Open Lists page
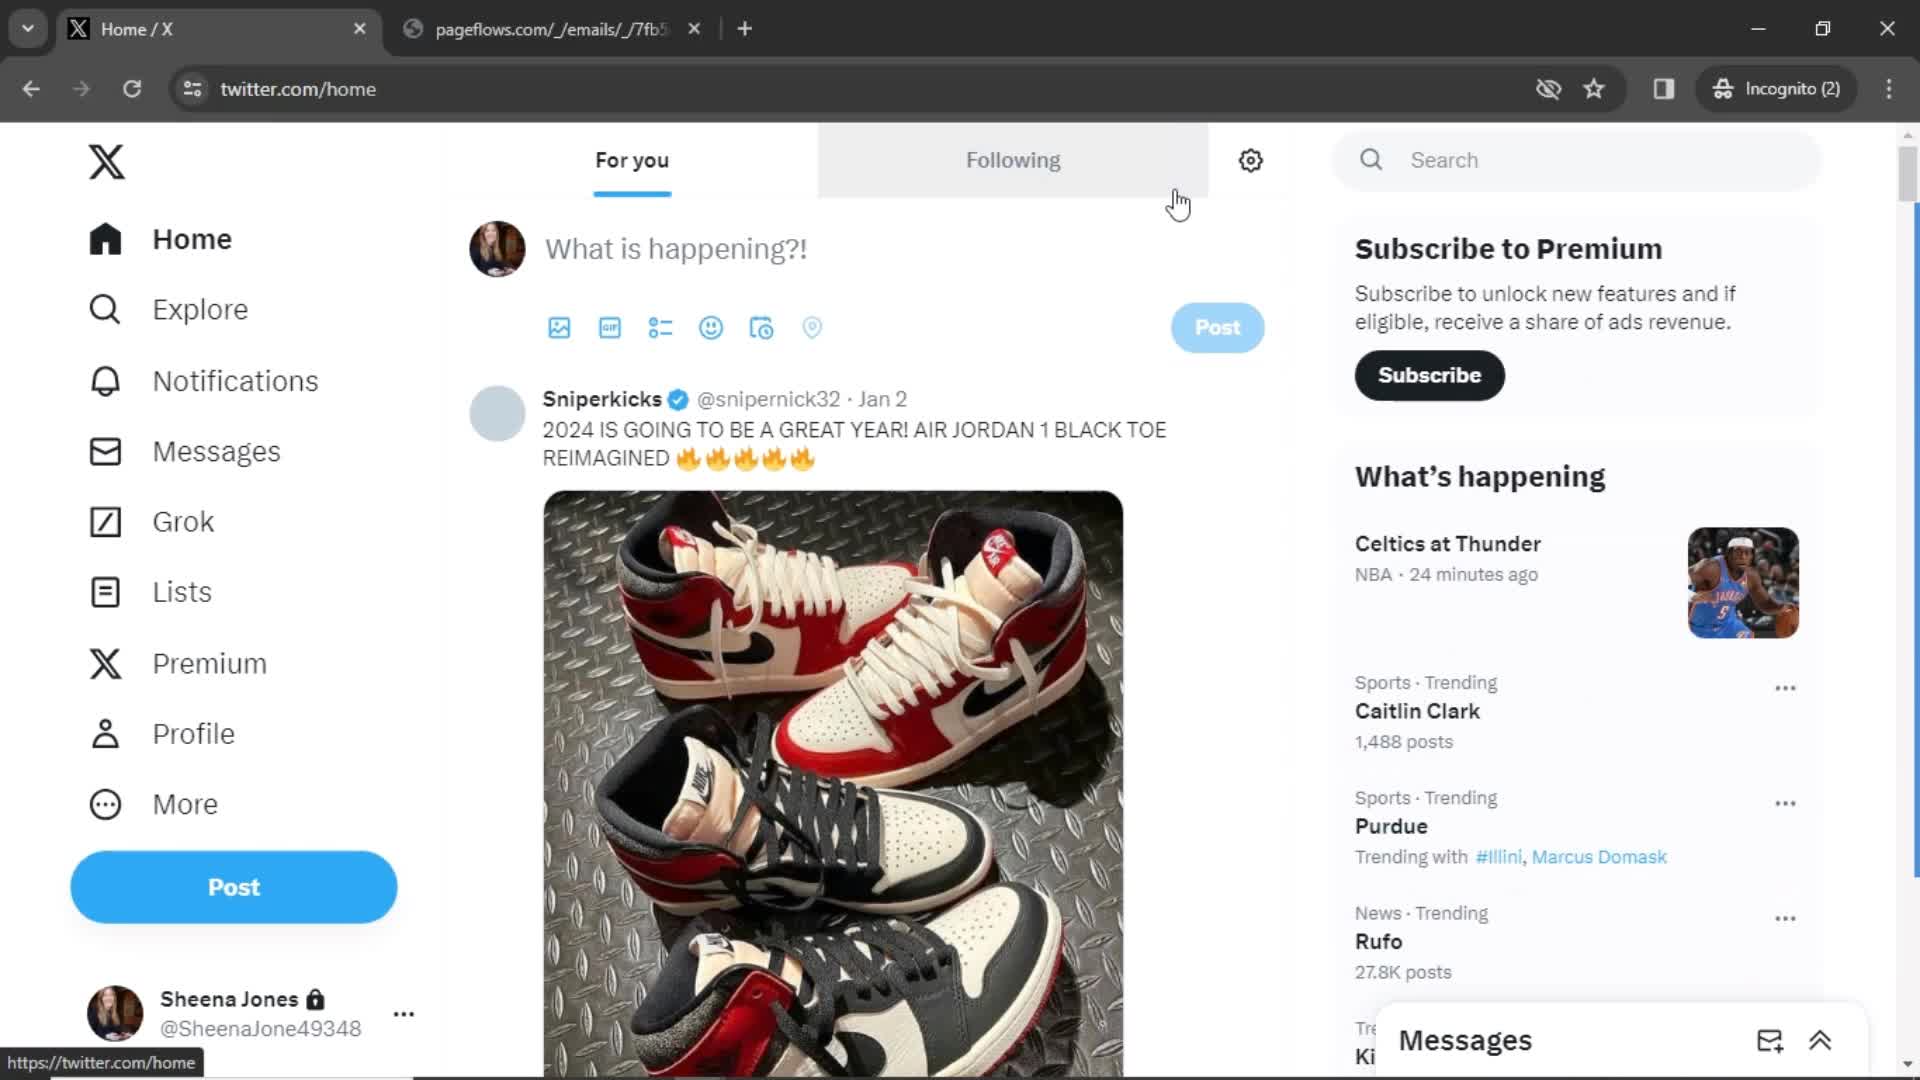Image resolution: width=1920 pixels, height=1080 pixels. tap(150, 592)
